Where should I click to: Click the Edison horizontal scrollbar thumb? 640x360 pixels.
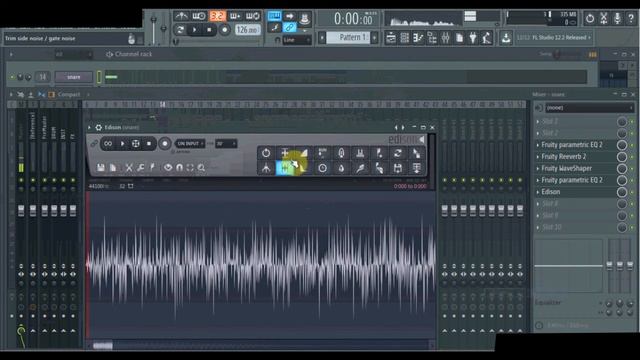[102, 346]
